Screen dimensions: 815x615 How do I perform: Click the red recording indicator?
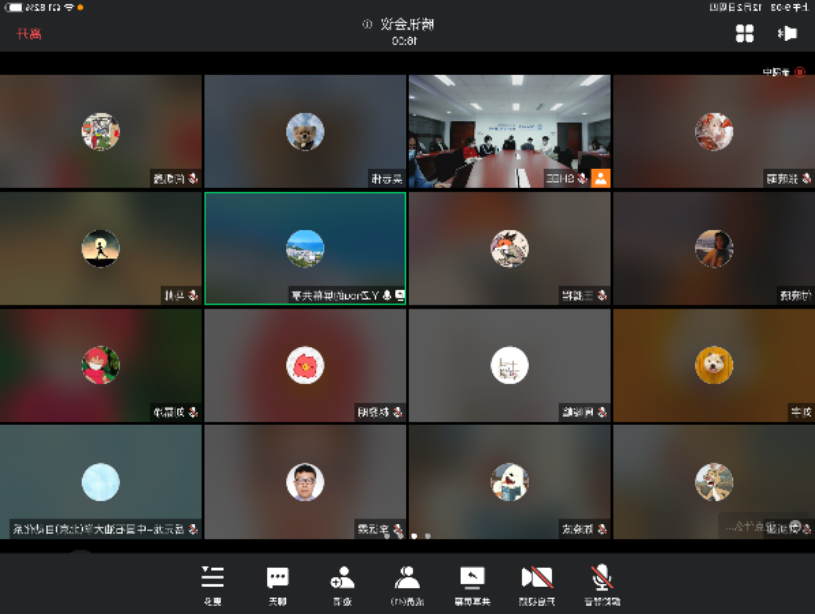[800, 72]
